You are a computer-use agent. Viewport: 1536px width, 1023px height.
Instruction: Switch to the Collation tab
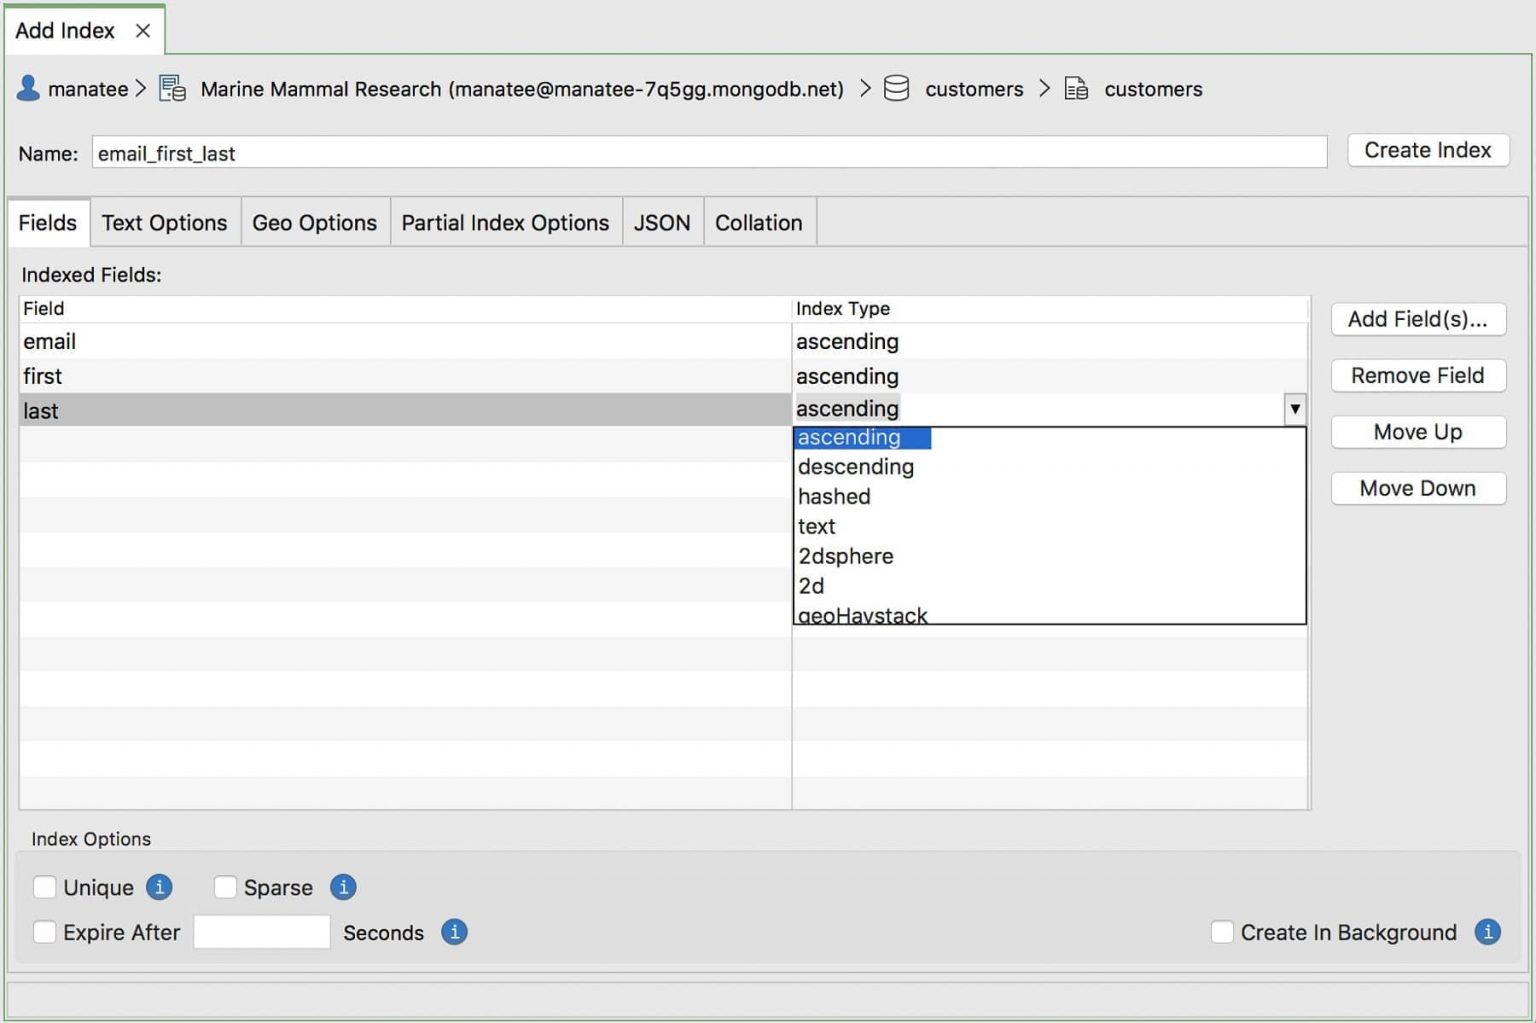click(759, 222)
